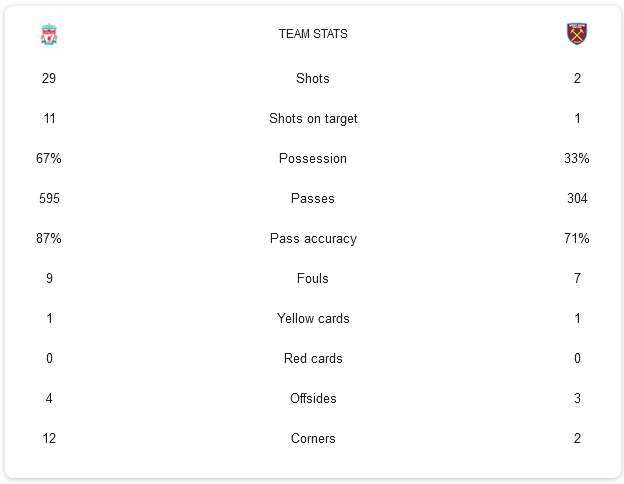Click the Fouls stat label

pyautogui.click(x=313, y=278)
